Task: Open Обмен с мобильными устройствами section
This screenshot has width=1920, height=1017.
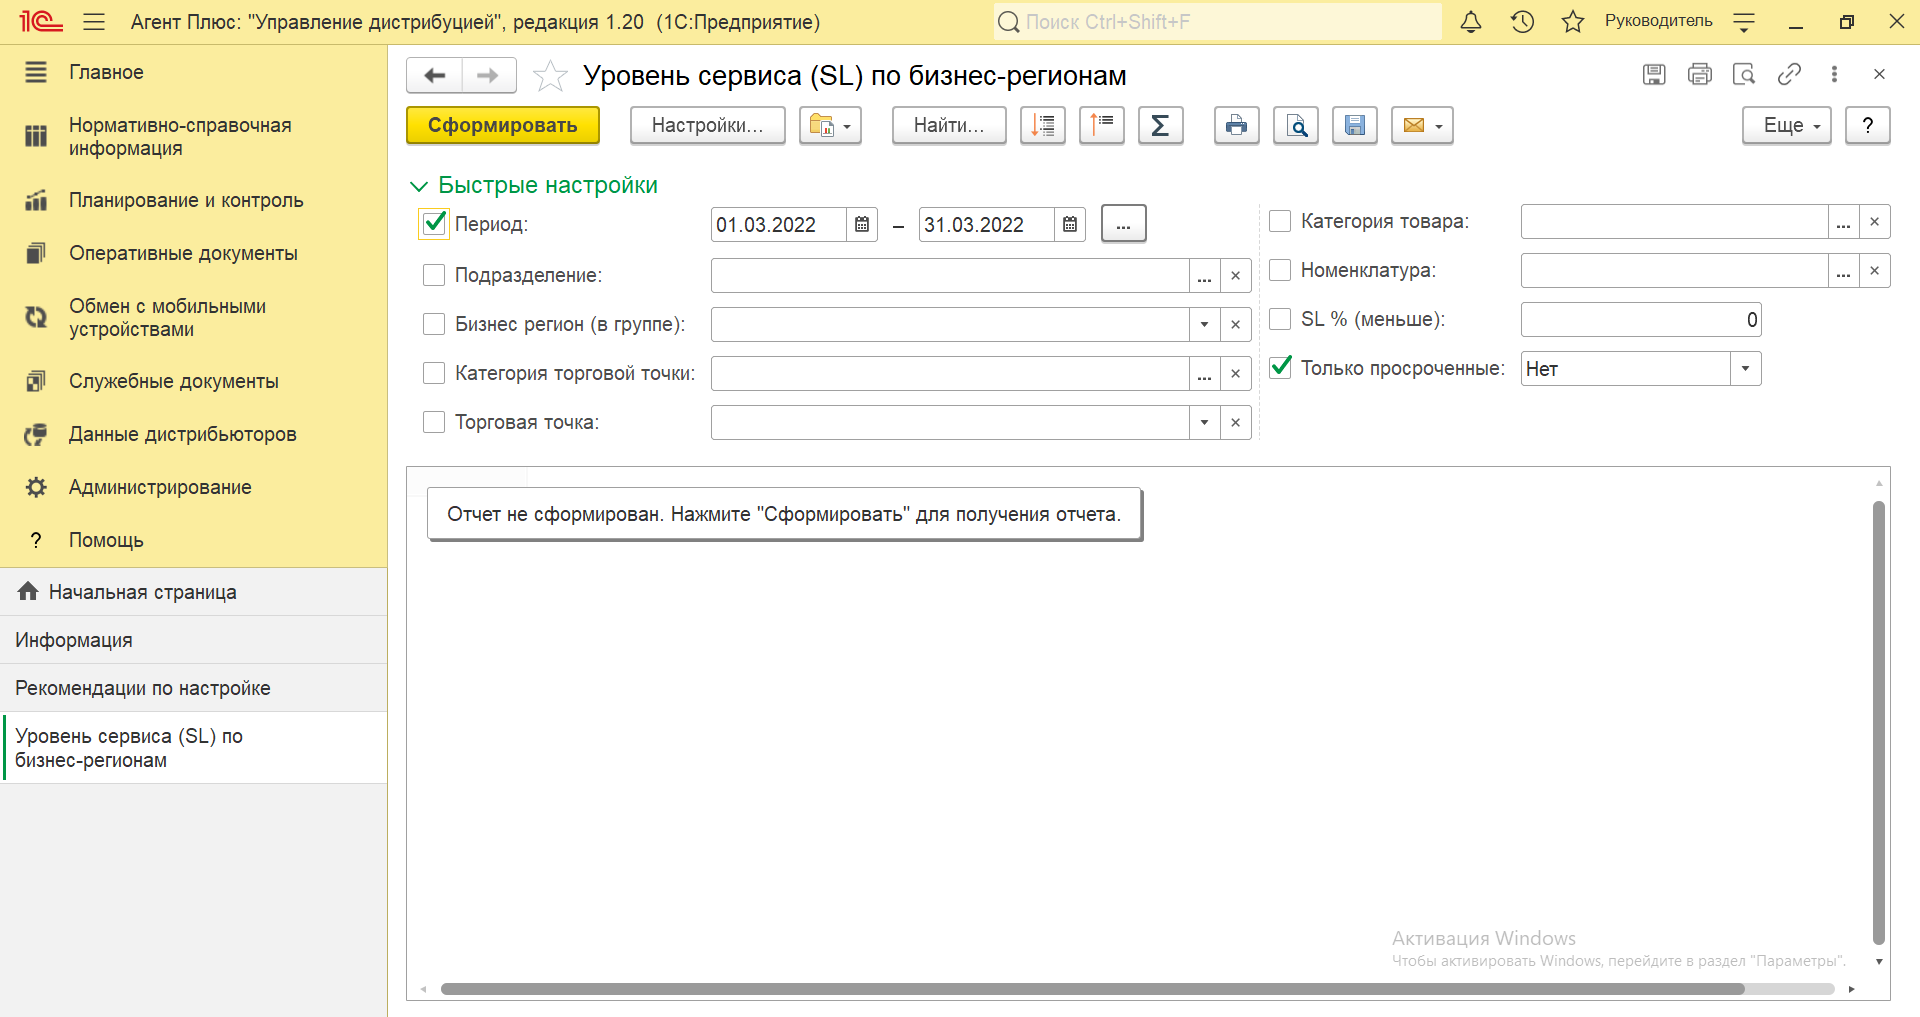Action: coord(193,317)
